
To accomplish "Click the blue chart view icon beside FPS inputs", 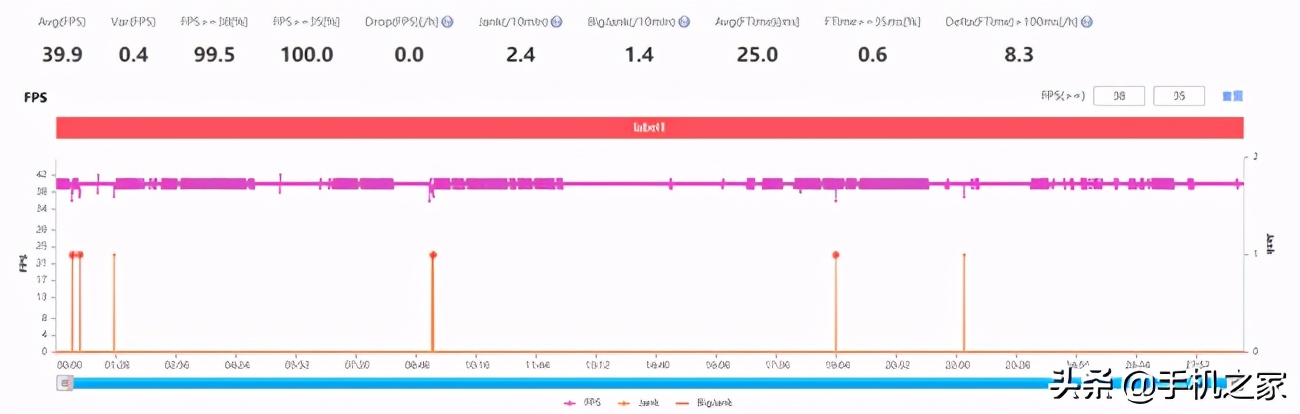I will click(1232, 96).
